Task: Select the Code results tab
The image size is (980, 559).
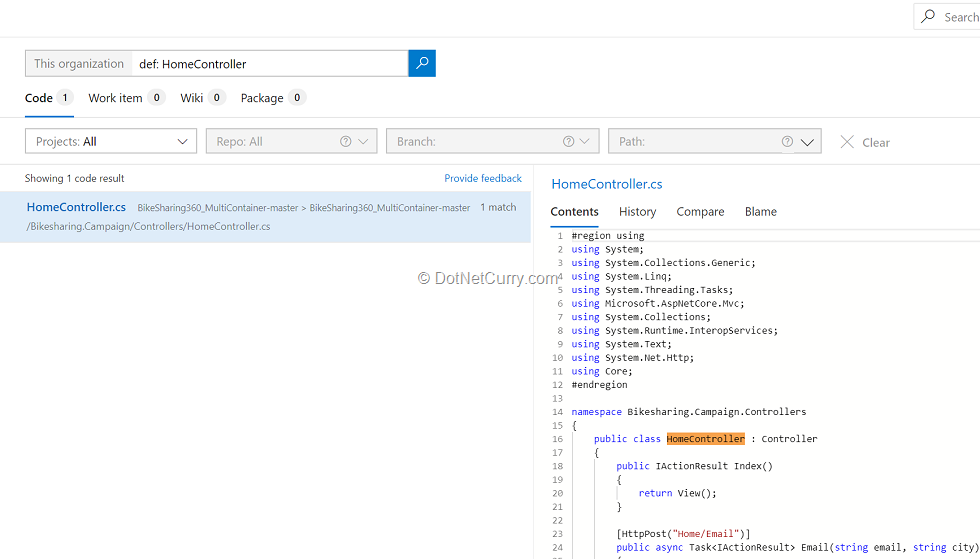Action: click(39, 98)
